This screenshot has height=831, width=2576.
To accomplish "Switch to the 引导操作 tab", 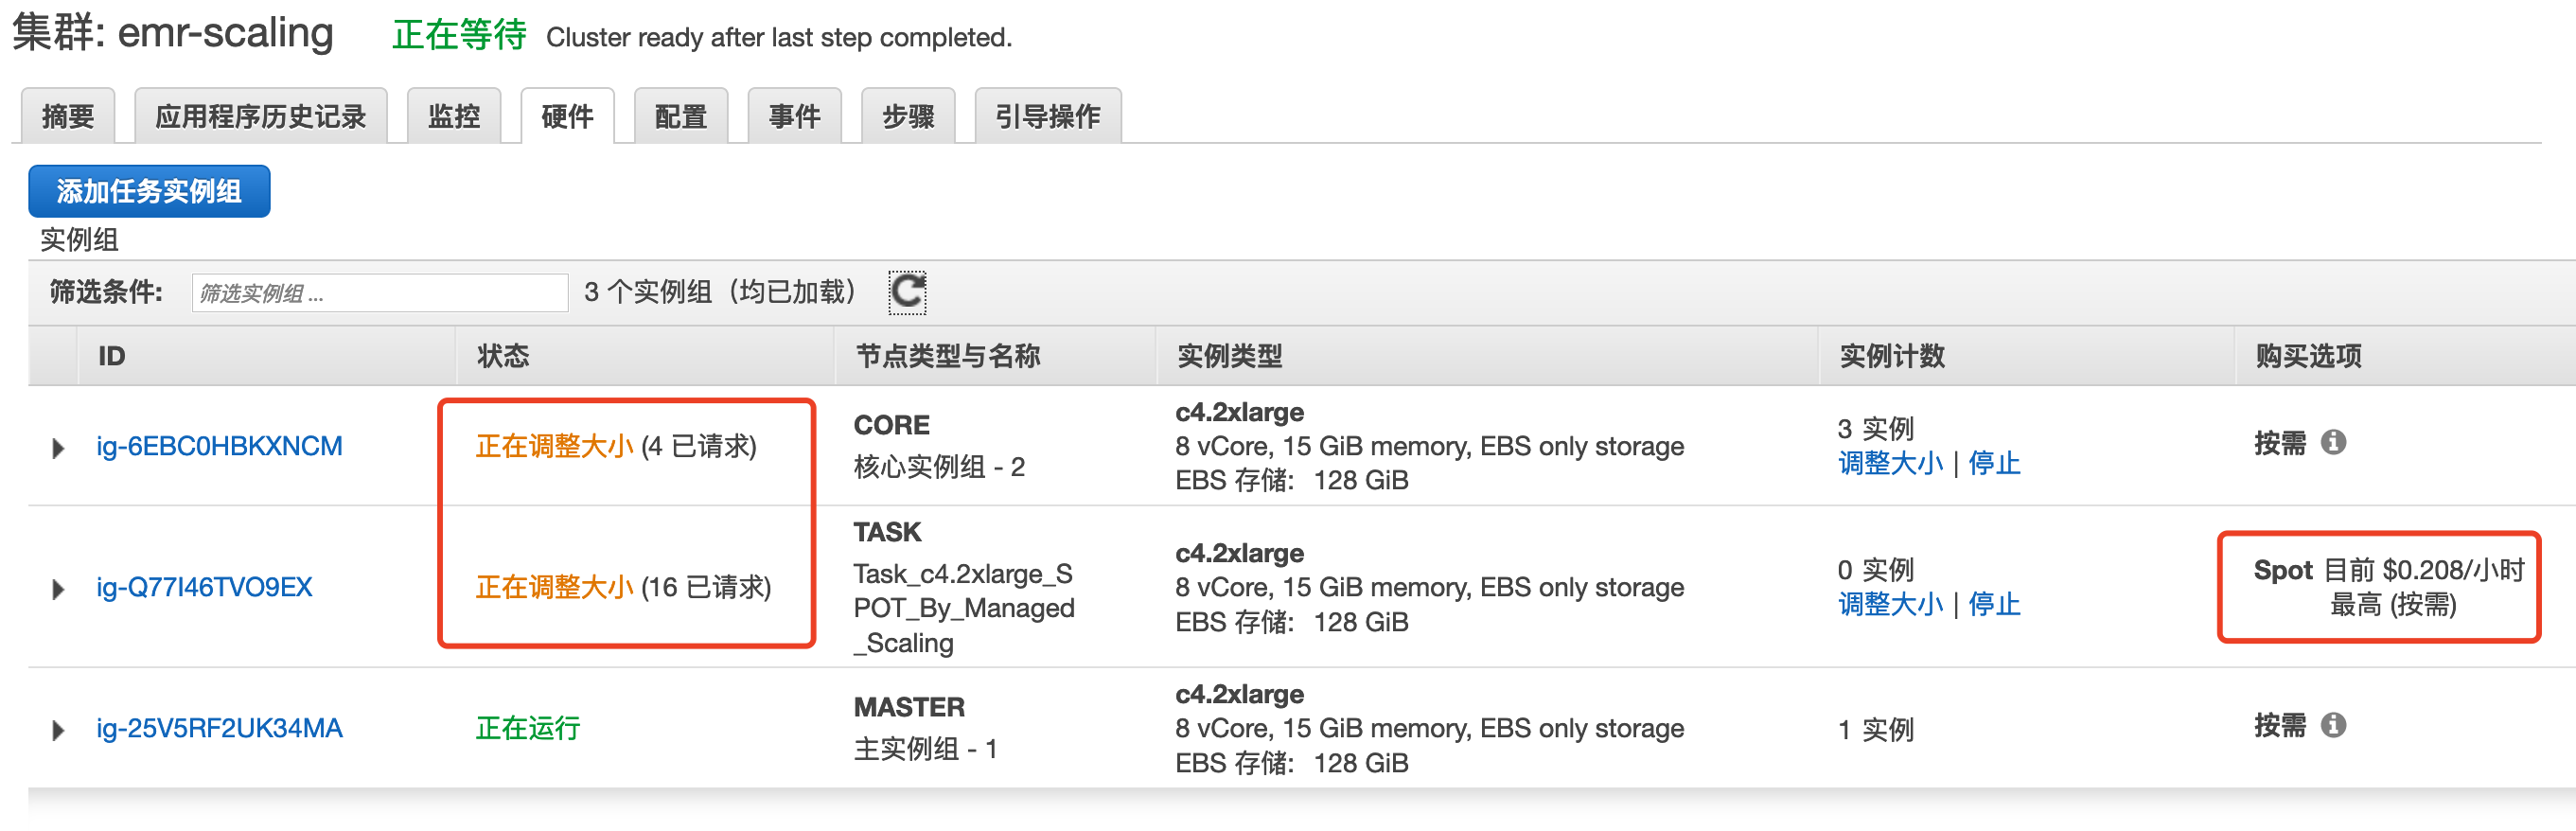I will tap(1047, 117).
